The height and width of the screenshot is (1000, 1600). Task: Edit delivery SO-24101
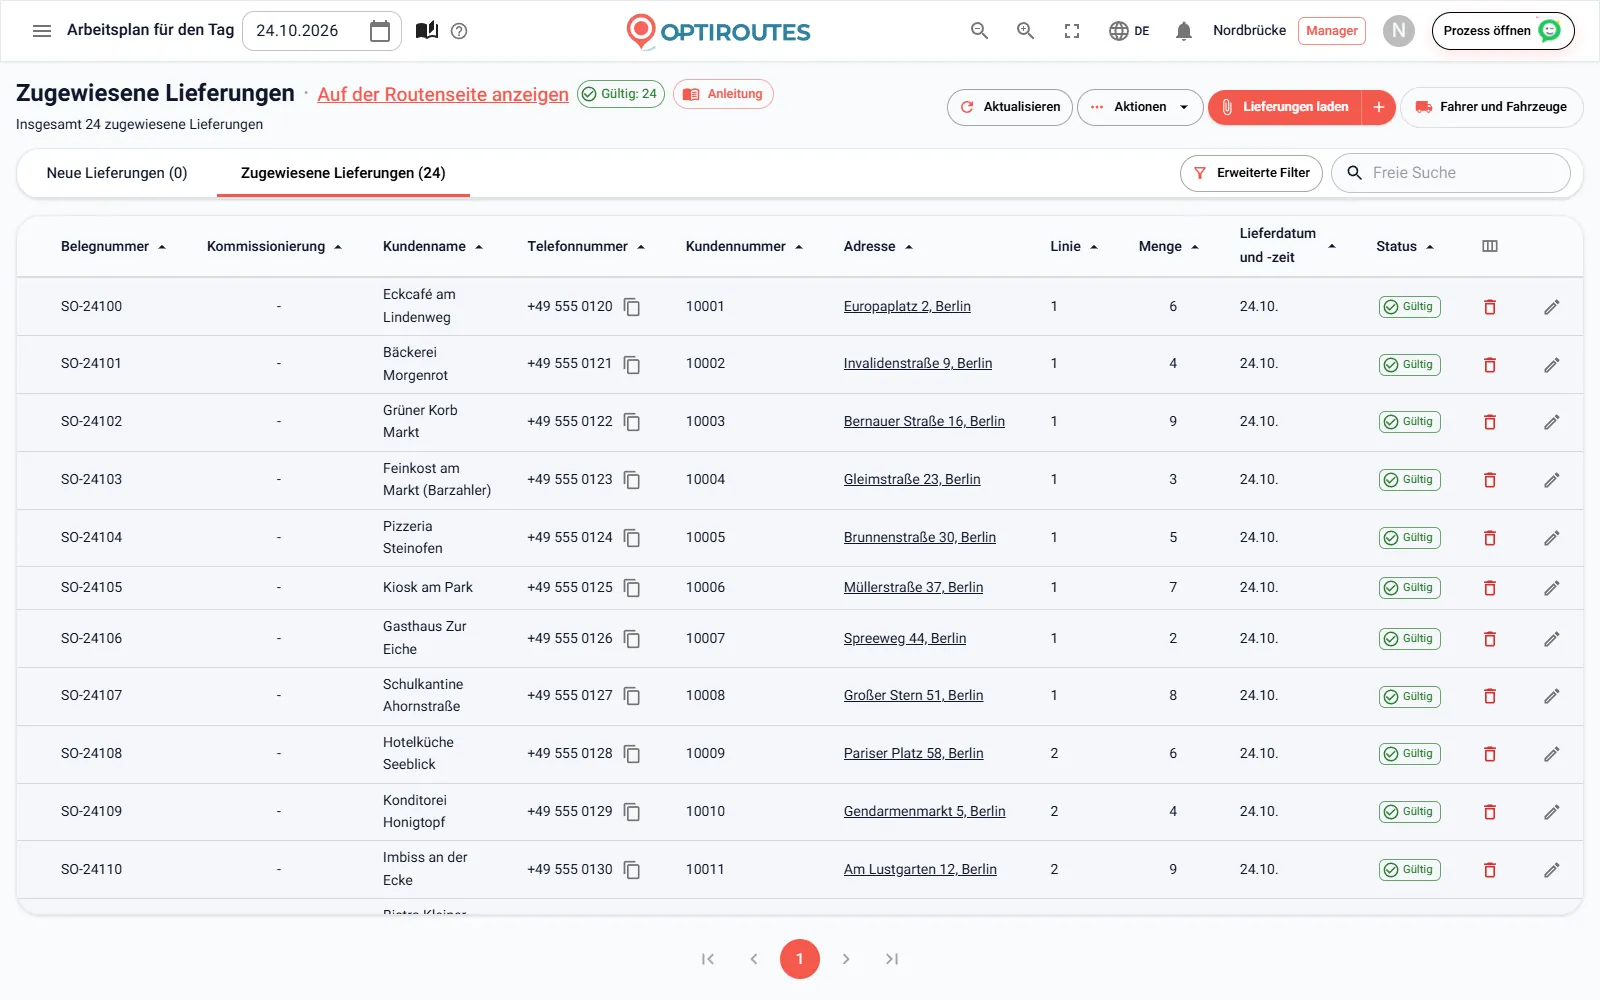coord(1552,365)
